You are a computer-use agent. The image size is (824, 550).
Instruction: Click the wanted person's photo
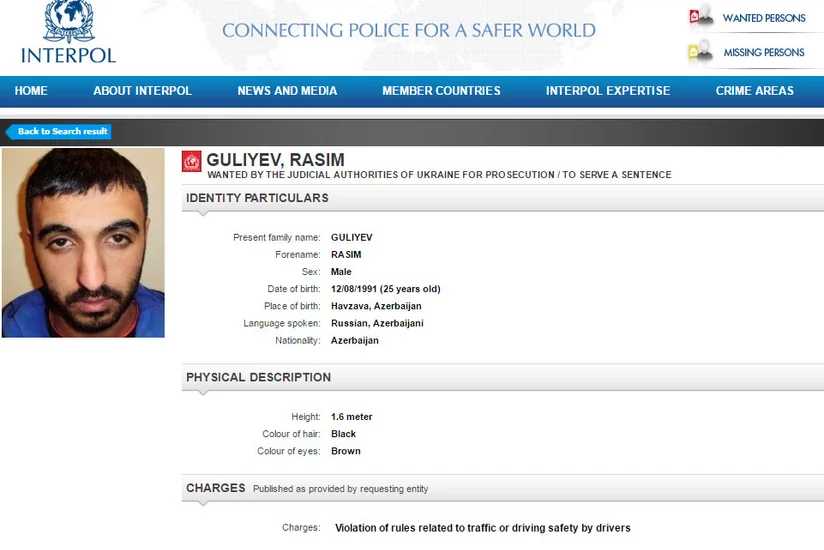coord(83,243)
